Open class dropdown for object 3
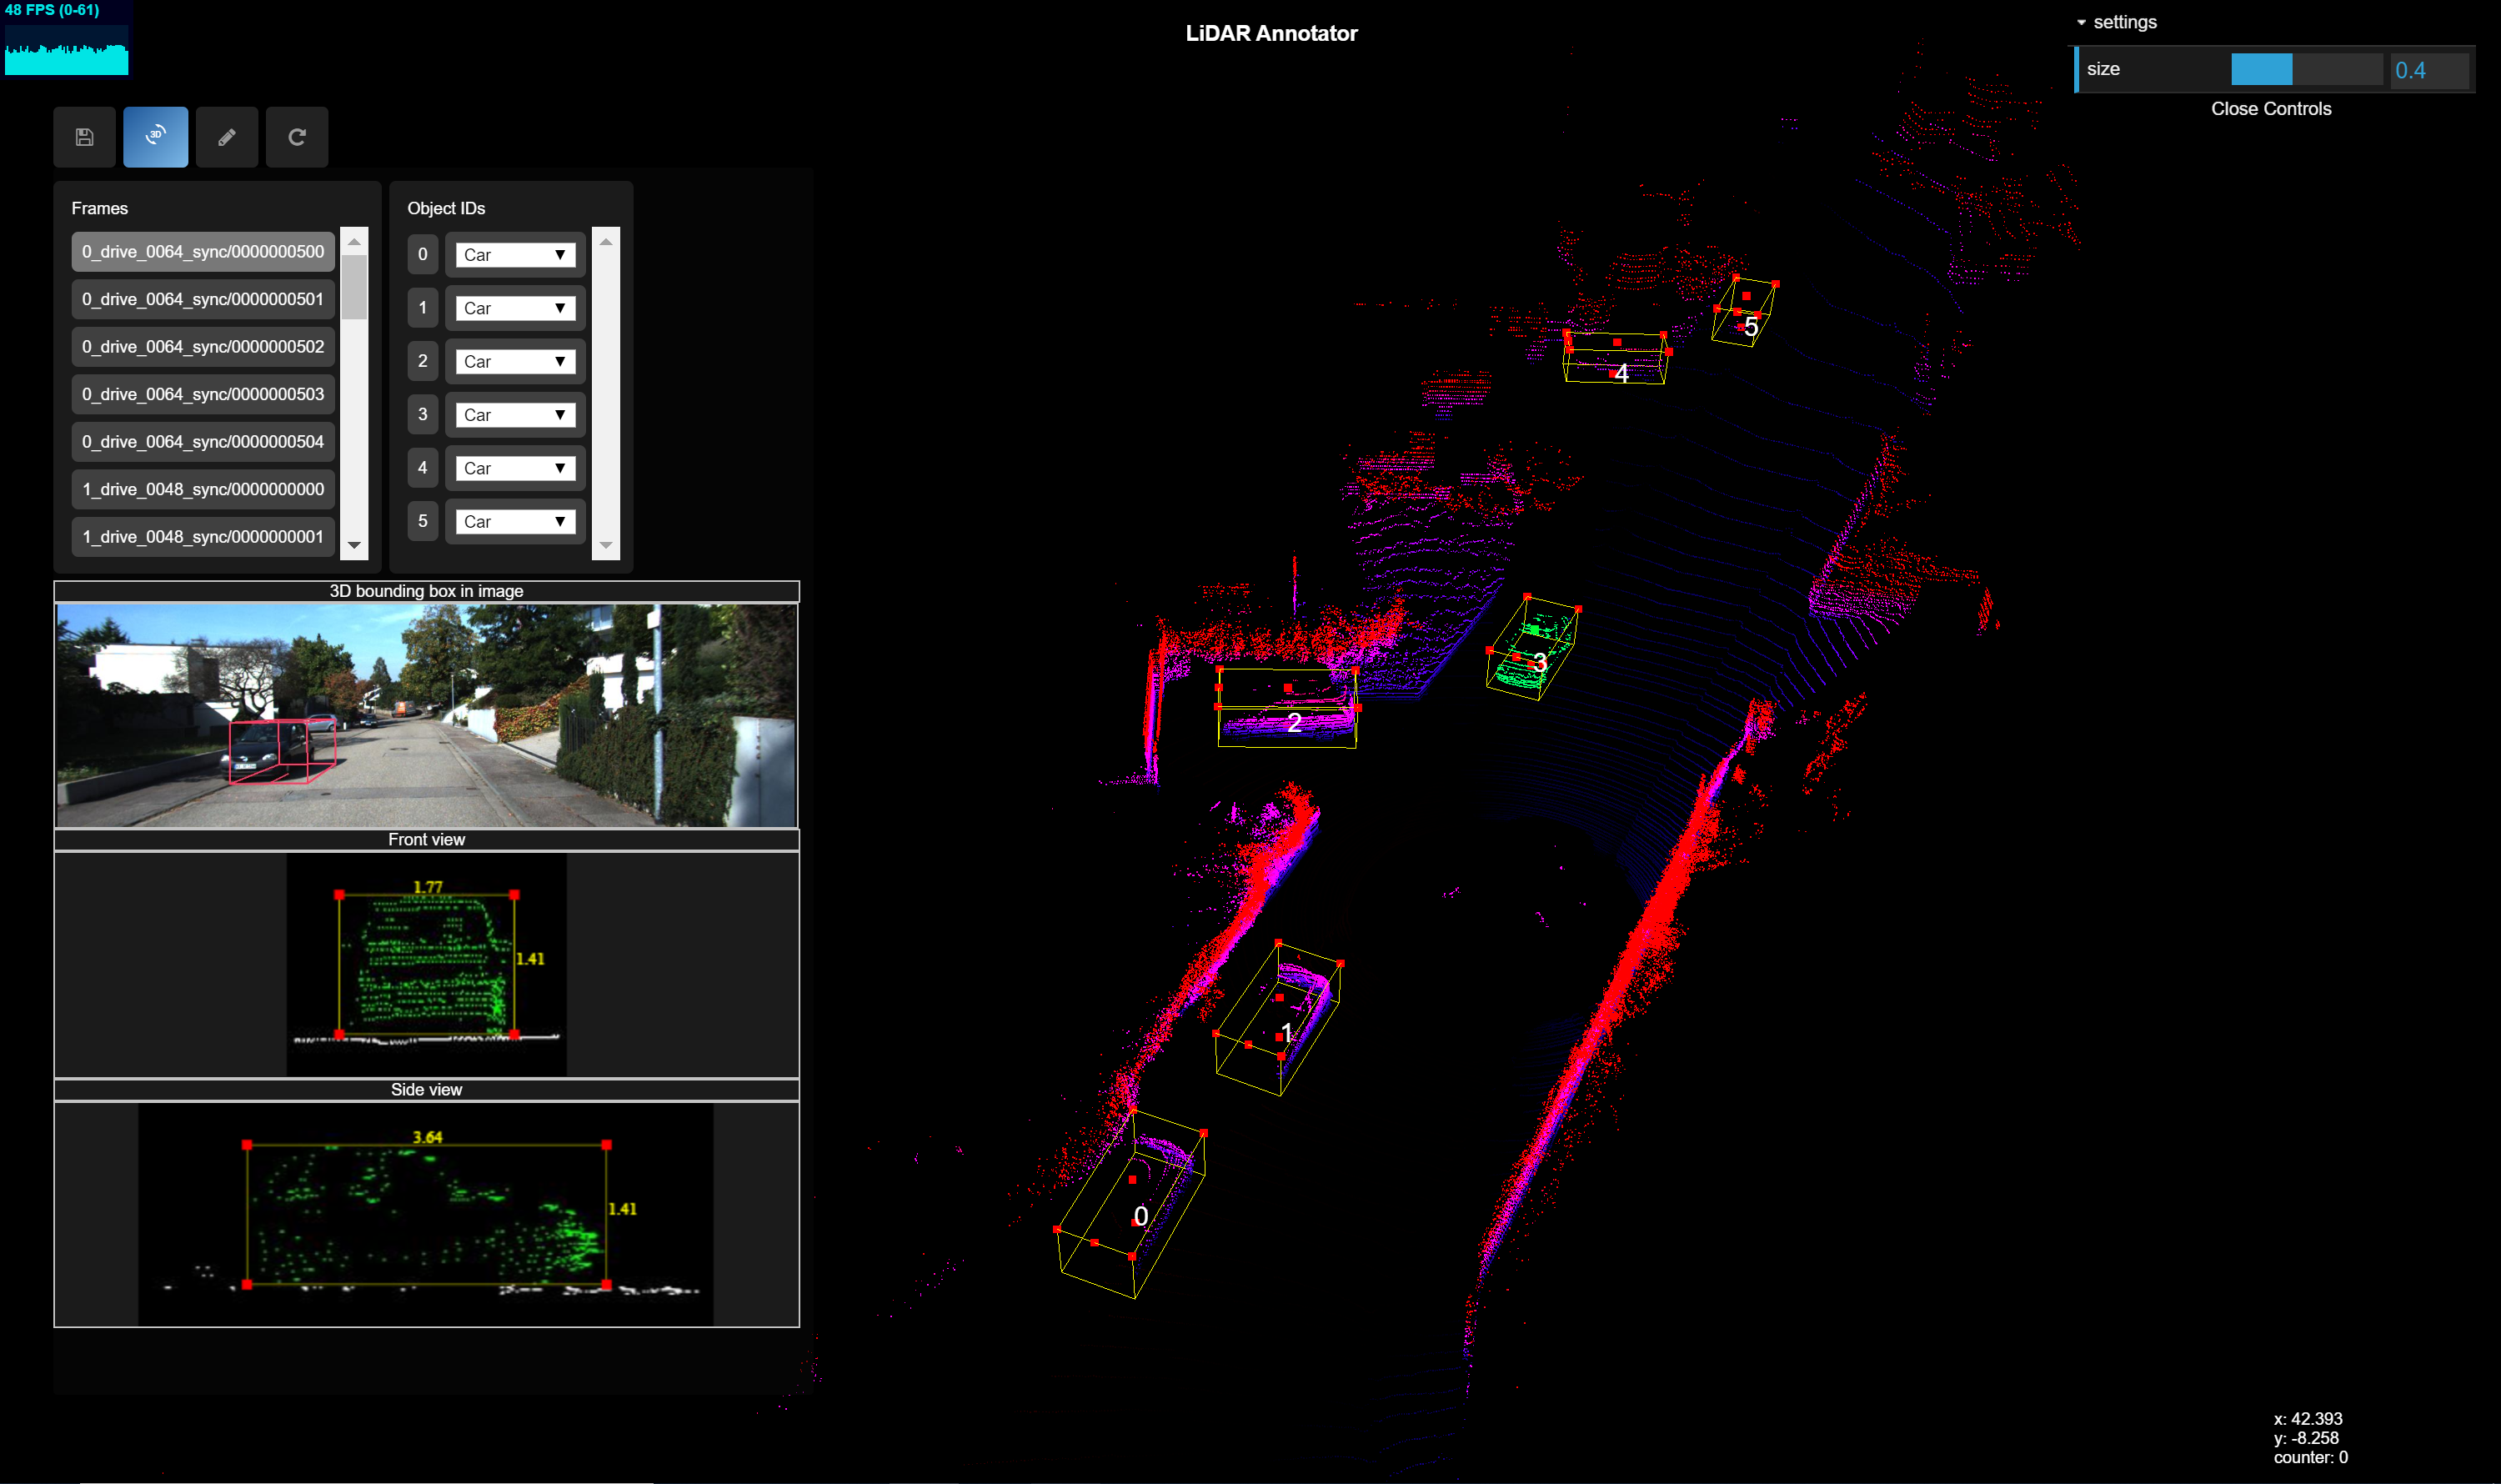 click(x=515, y=415)
